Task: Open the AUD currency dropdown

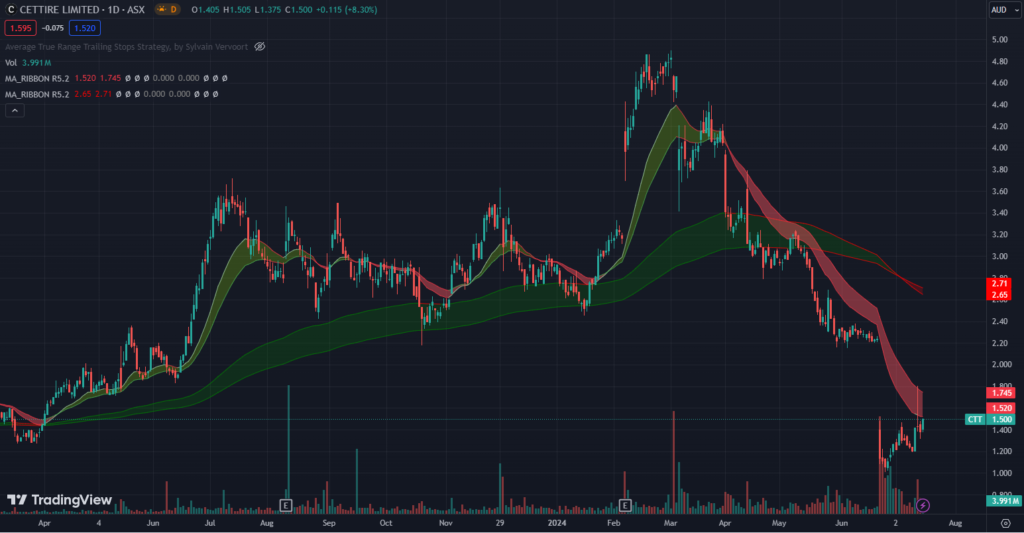Action: [x=1000, y=9]
